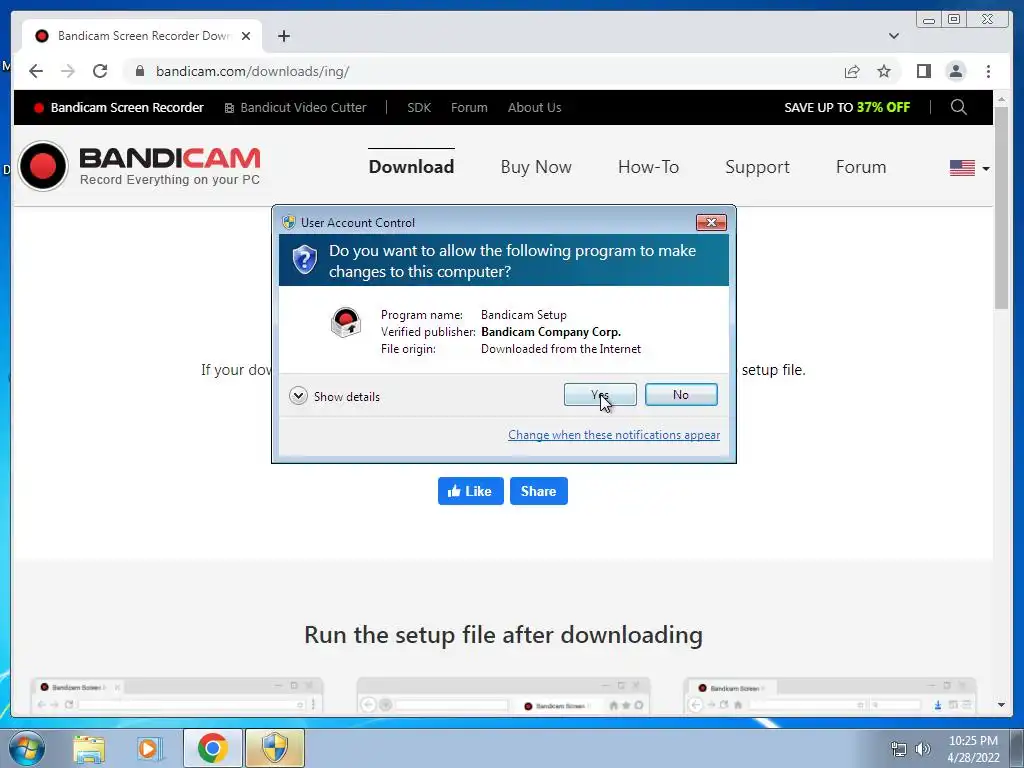Open Forum in the black top bar
The width and height of the screenshot is (1024, 768).
(469, 108)
